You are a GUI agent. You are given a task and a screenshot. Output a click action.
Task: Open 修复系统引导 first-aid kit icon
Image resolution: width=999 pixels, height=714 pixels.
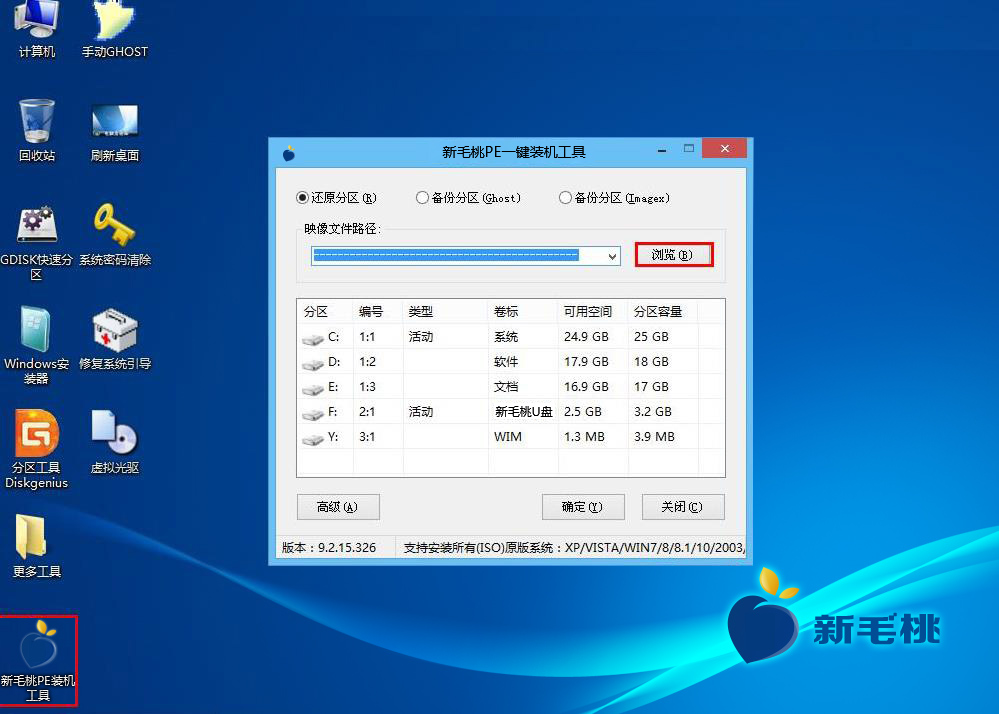click(115, 339)
